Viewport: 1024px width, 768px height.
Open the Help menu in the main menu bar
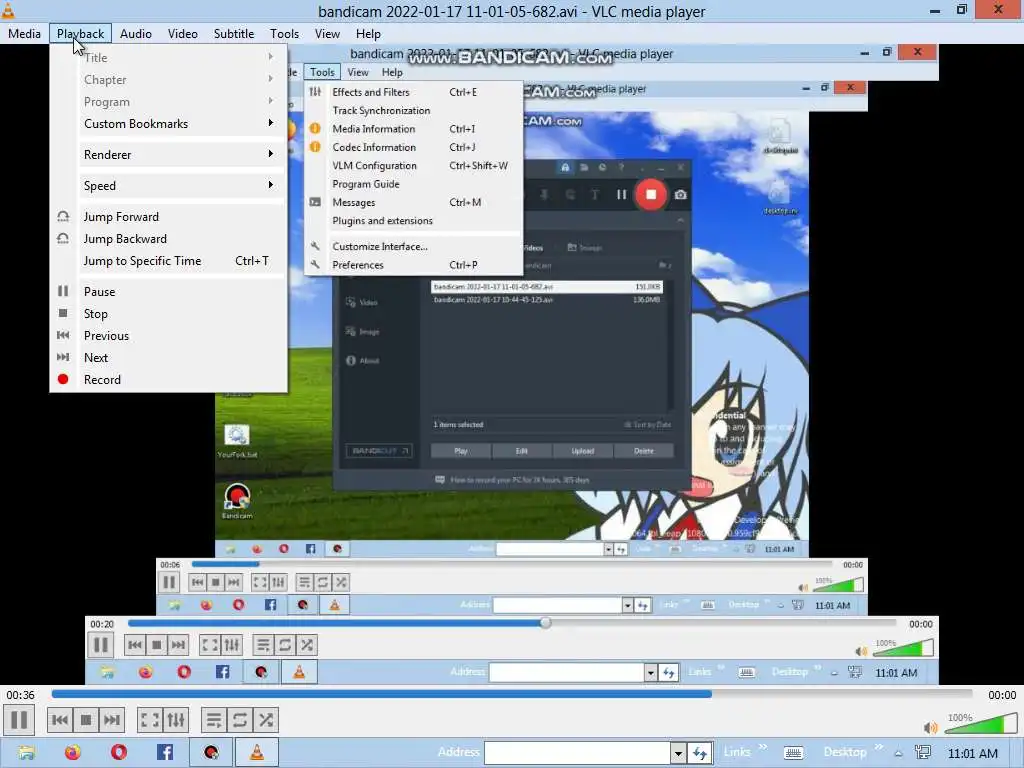[x=368, y=34]
